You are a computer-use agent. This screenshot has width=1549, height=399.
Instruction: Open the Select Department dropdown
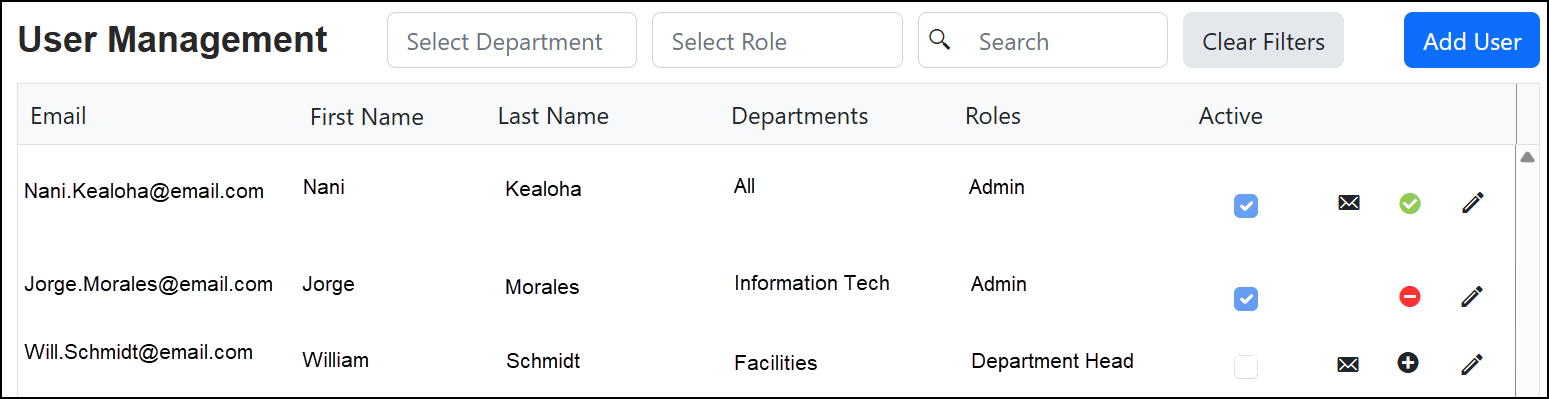(x=512, y=40)
